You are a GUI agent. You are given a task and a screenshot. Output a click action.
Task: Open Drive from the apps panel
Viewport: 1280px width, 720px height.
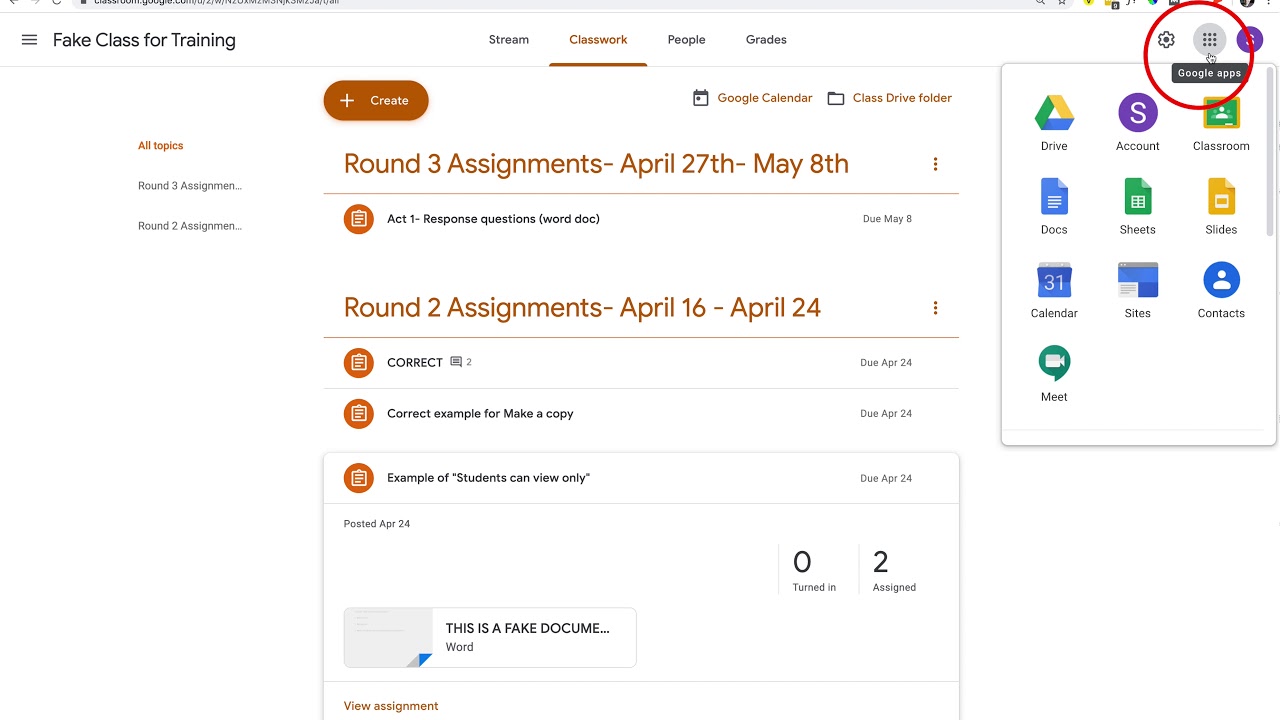(x=1054, y=123)
